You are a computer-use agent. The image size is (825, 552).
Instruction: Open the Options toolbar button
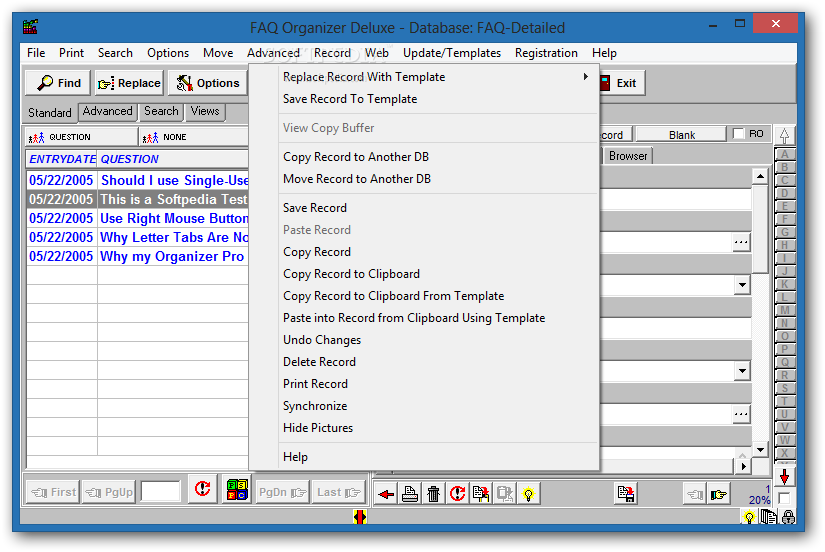[x=208, y=83]
